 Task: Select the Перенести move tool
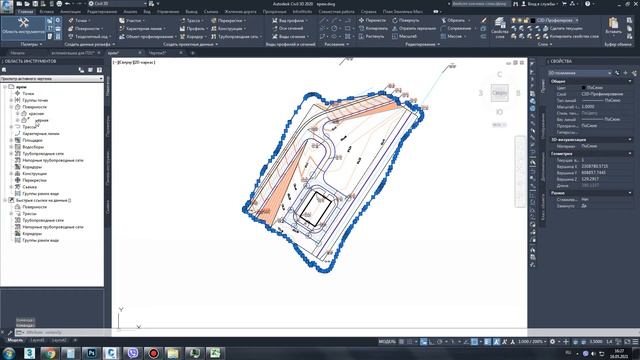372,20
